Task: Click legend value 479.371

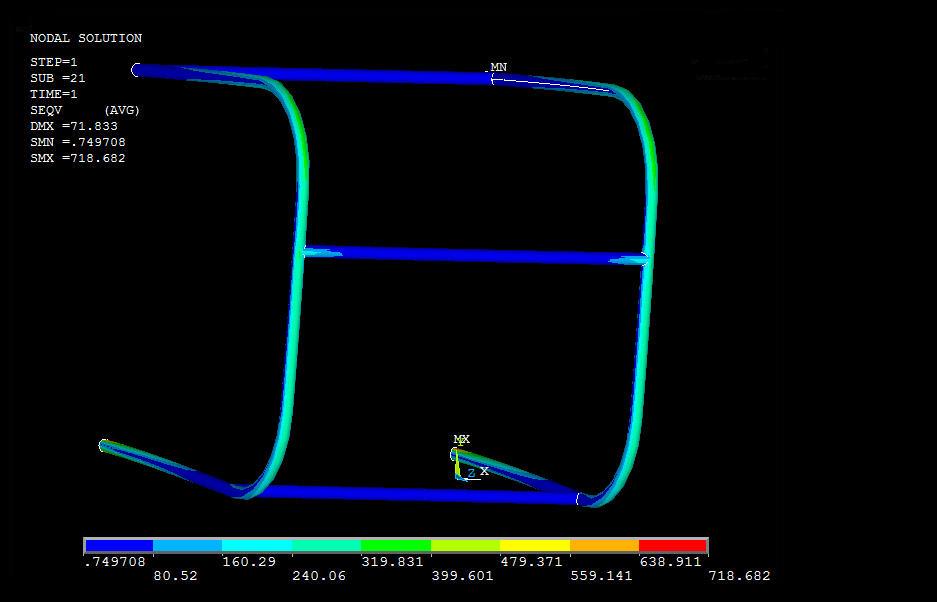Action: (x=531, y=562)
